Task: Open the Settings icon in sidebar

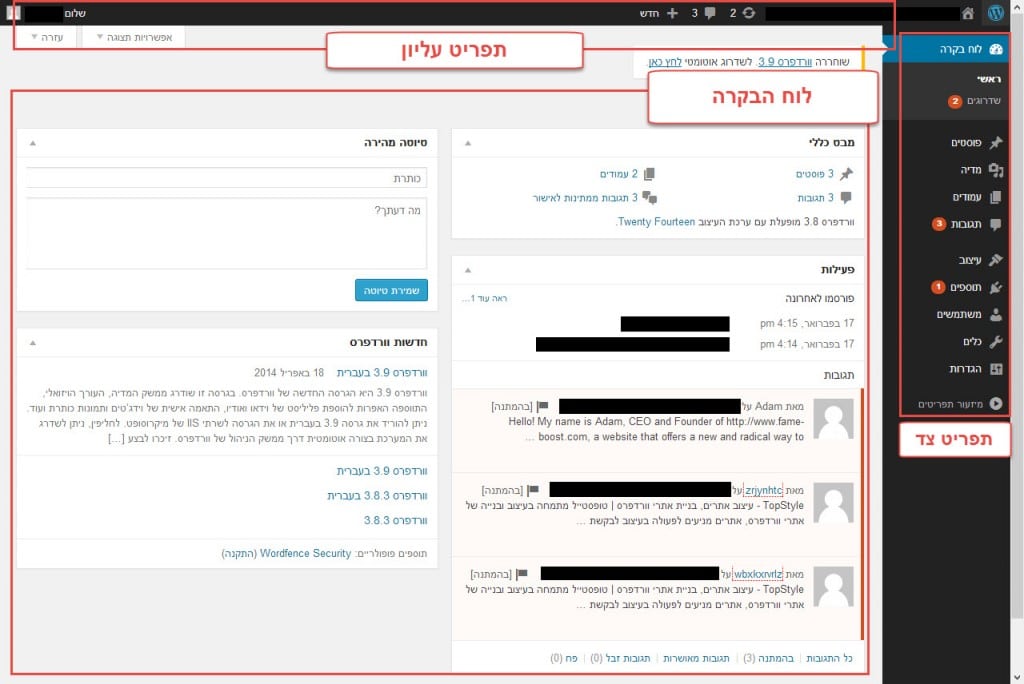Action: pos(996,369)
